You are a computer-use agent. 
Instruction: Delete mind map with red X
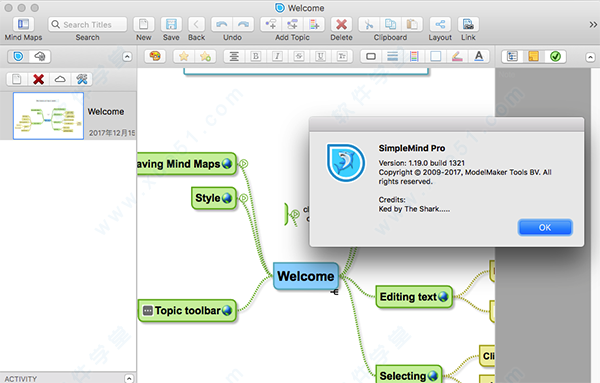[x=38, y=79]
